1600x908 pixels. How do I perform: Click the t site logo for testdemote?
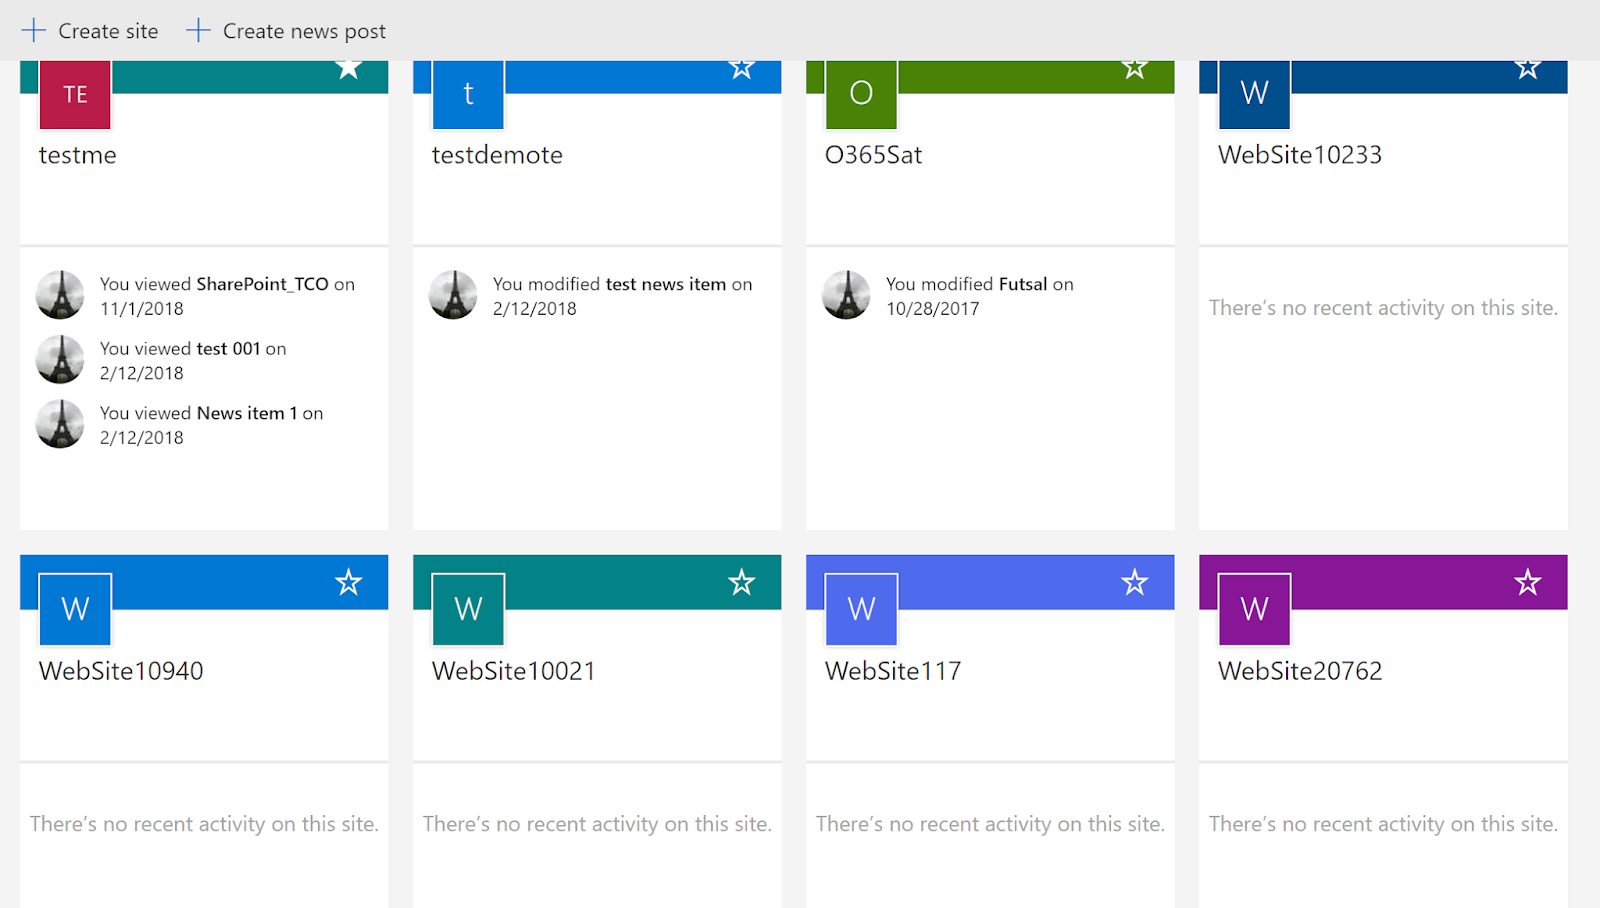pos(467,95)
